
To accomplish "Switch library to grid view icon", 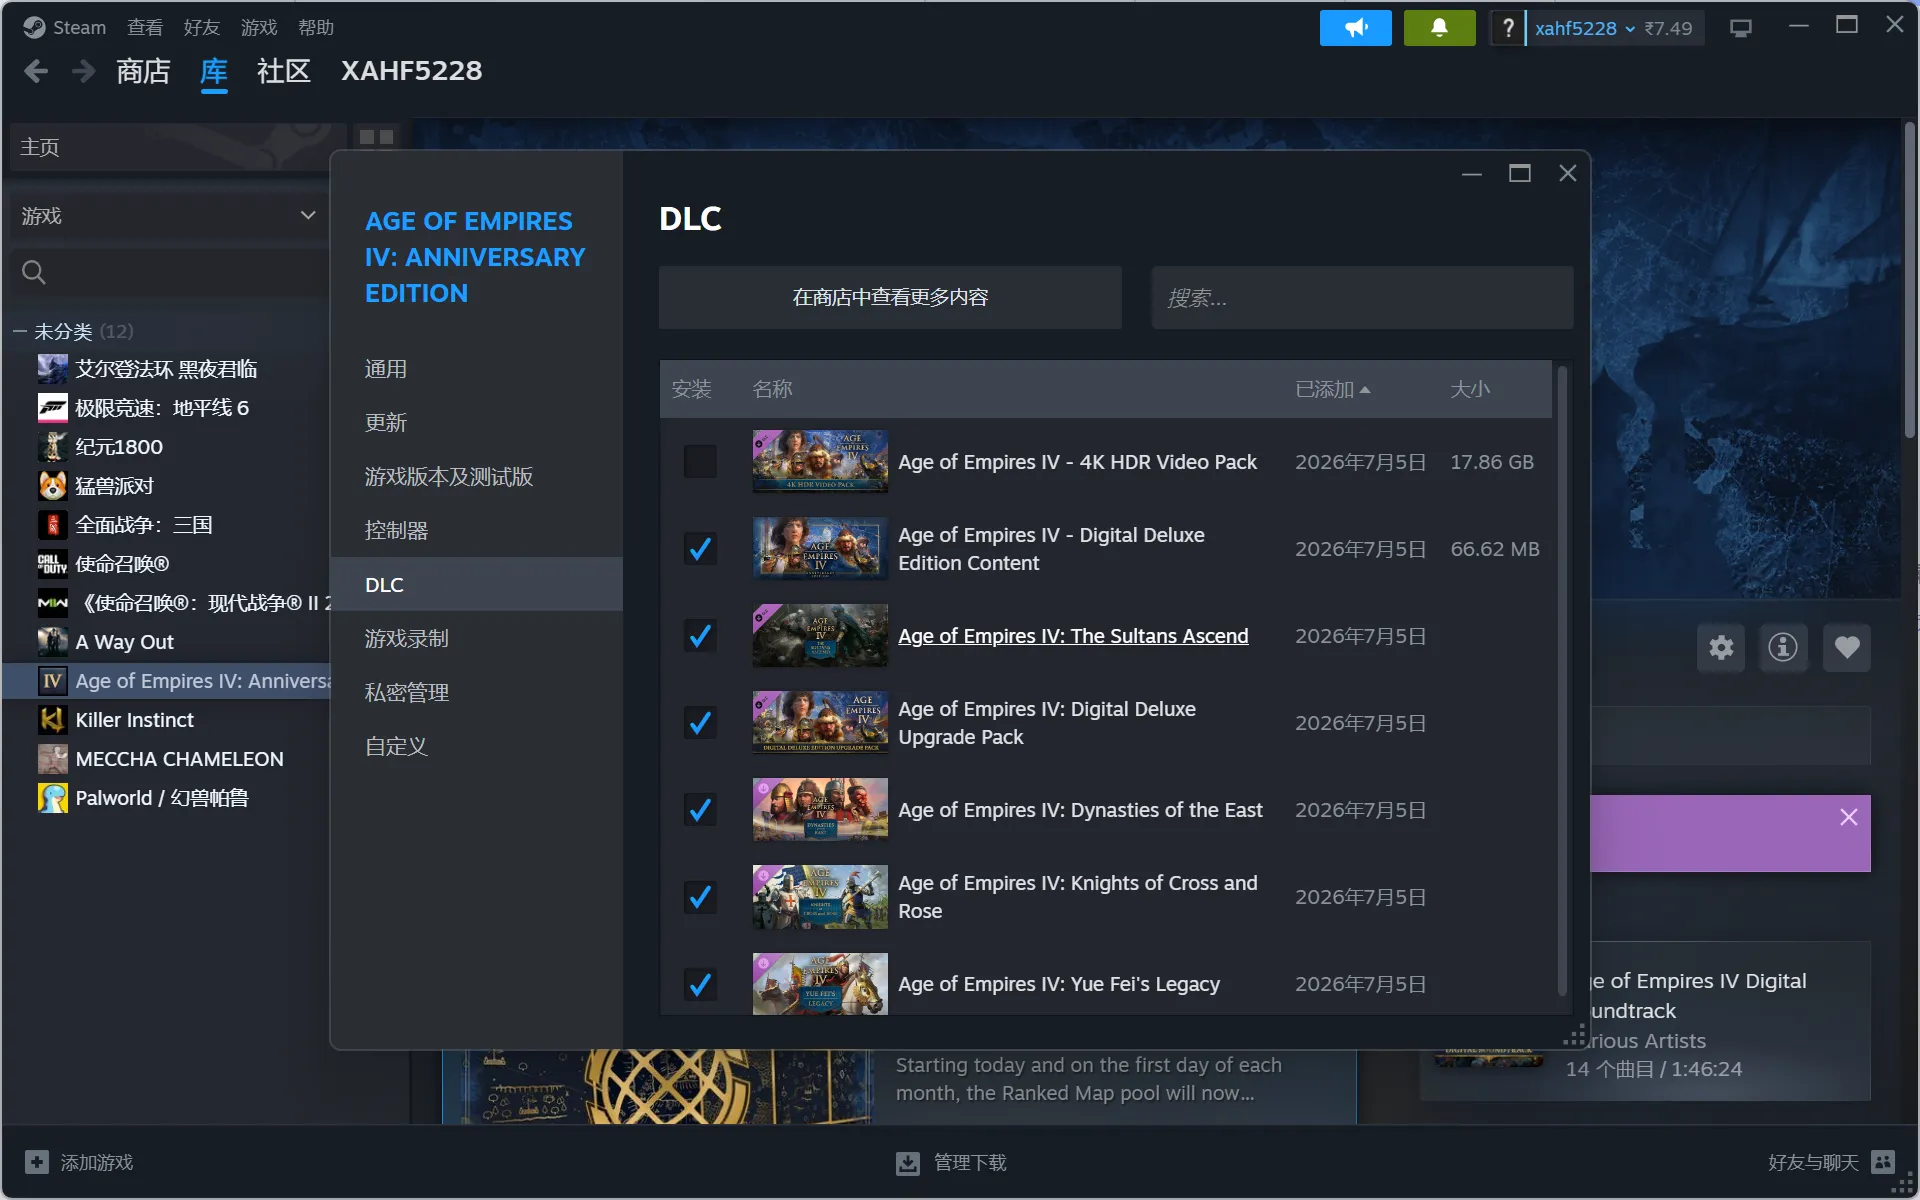I will [377, 137].
